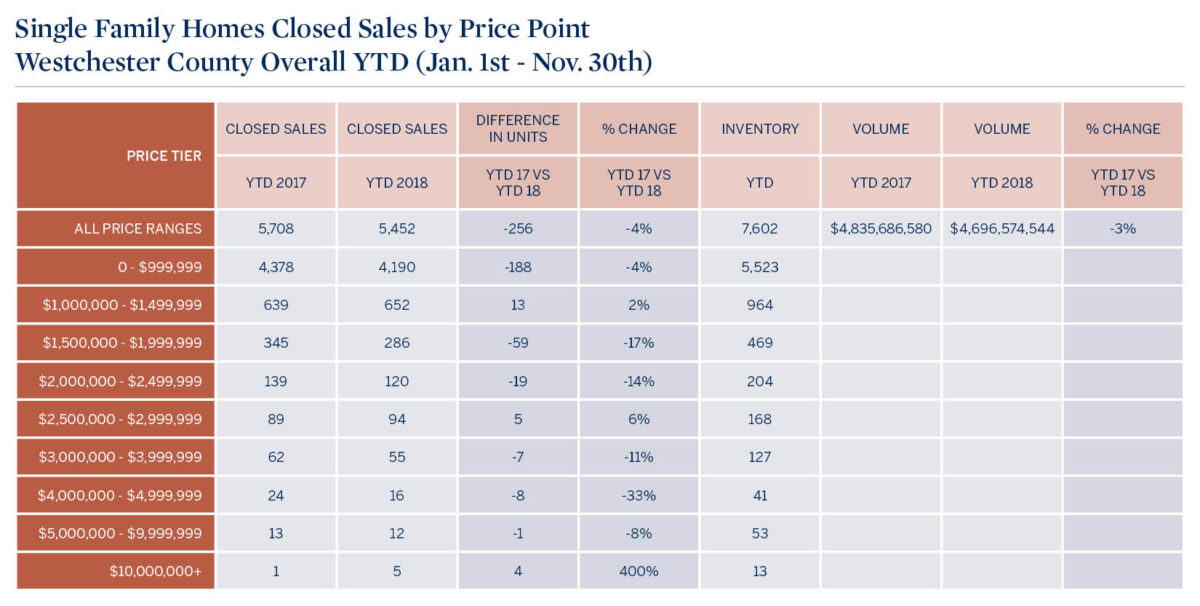Click the INVENTORY column header
Image resolution: width=1200 pixels, height=606 pixels.
click(x=760, y=129)
